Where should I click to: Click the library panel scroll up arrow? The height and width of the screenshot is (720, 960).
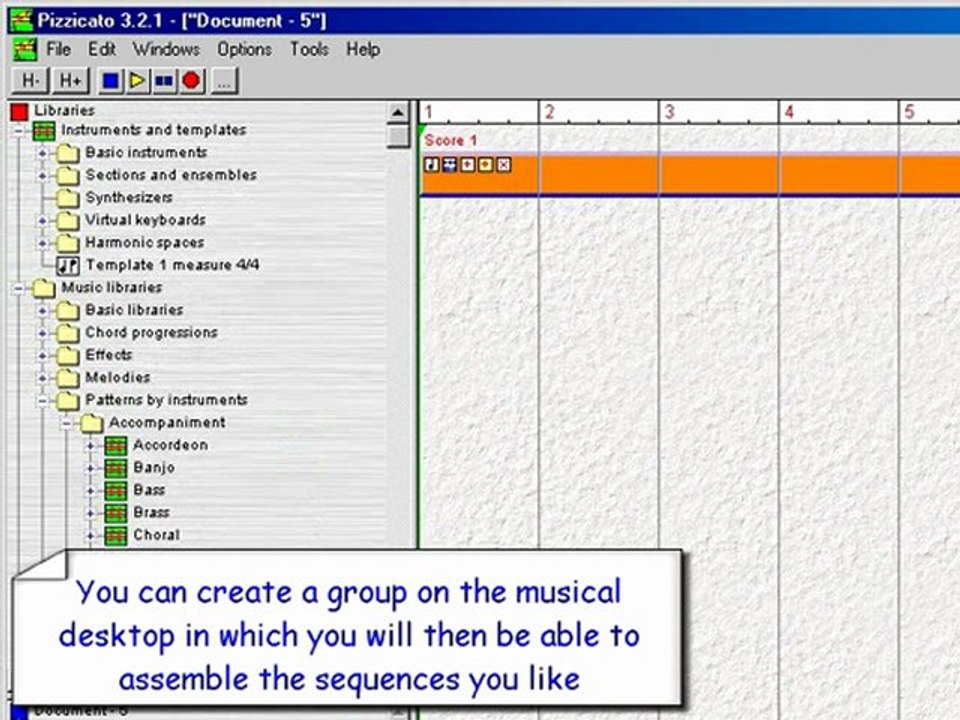(x=398, y=113)
